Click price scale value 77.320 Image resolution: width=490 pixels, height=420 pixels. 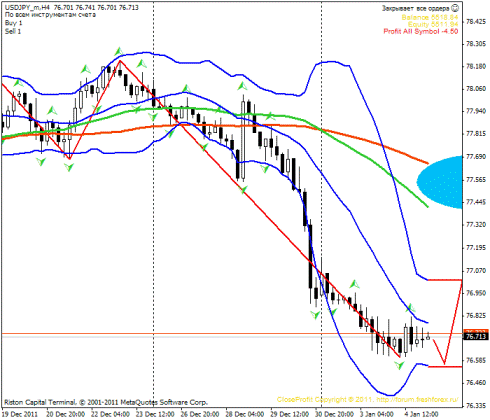pos(476,225)
